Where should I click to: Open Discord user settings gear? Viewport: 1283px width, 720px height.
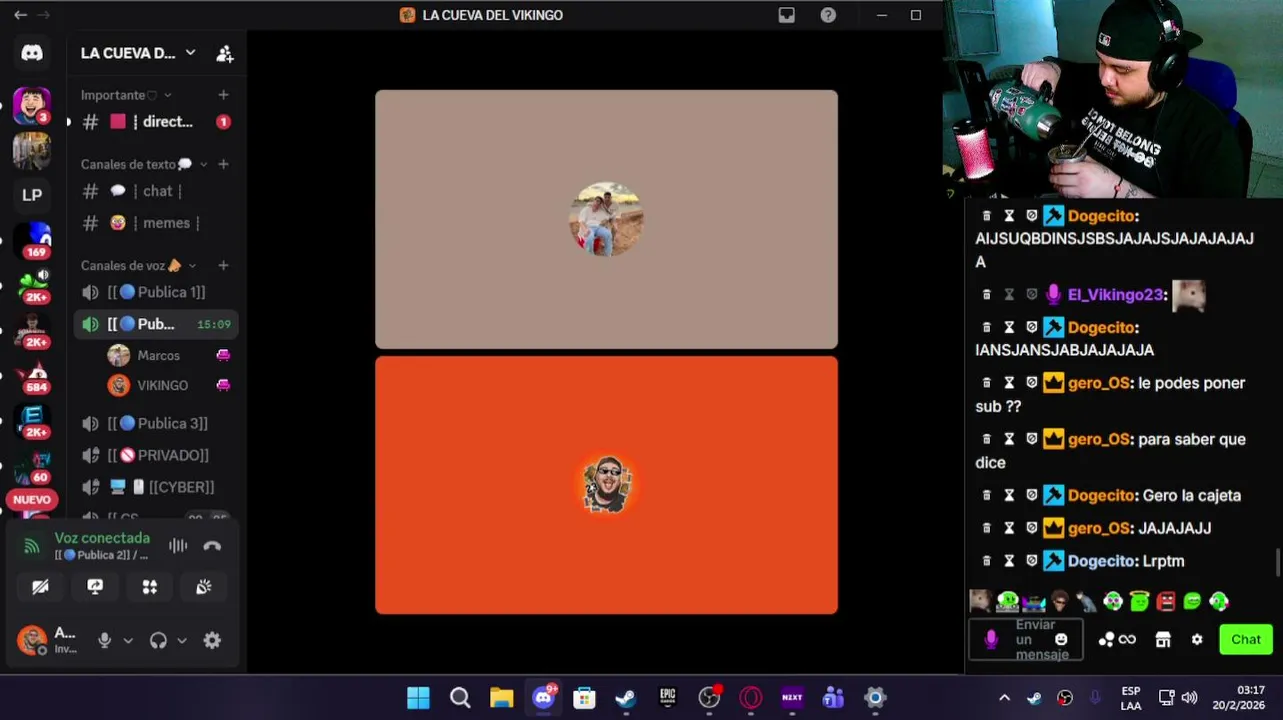[x=212, y=641]
